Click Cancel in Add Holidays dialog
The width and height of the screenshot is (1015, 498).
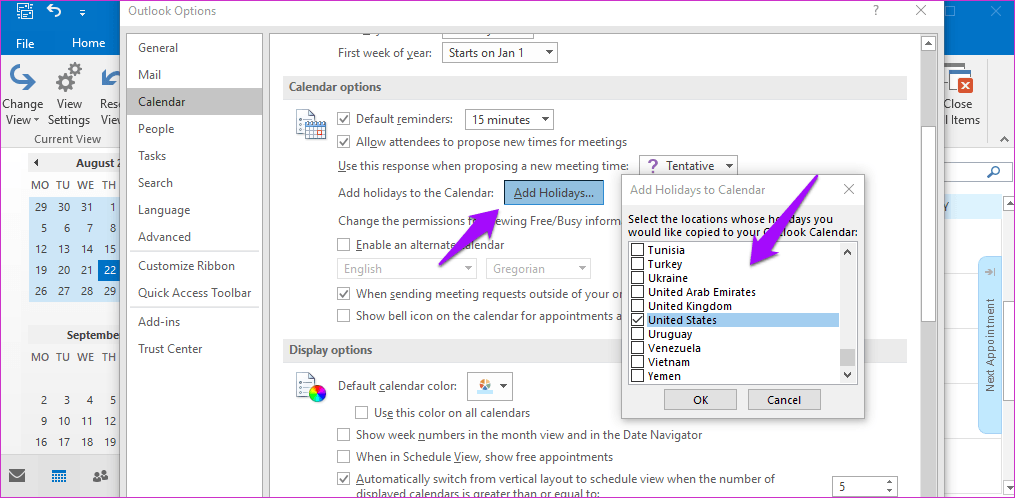click(784, 400)
